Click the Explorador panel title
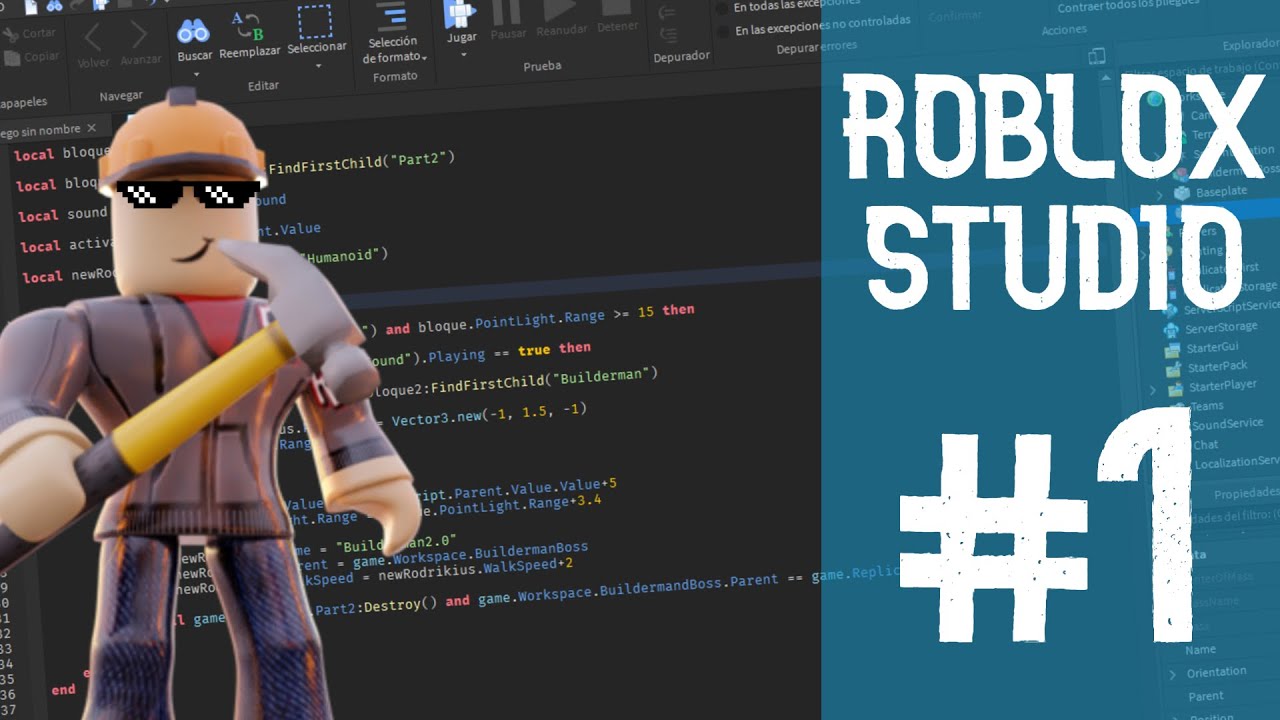The width and height of the screenshot is (1280, 720). (x=1251, y=45)
